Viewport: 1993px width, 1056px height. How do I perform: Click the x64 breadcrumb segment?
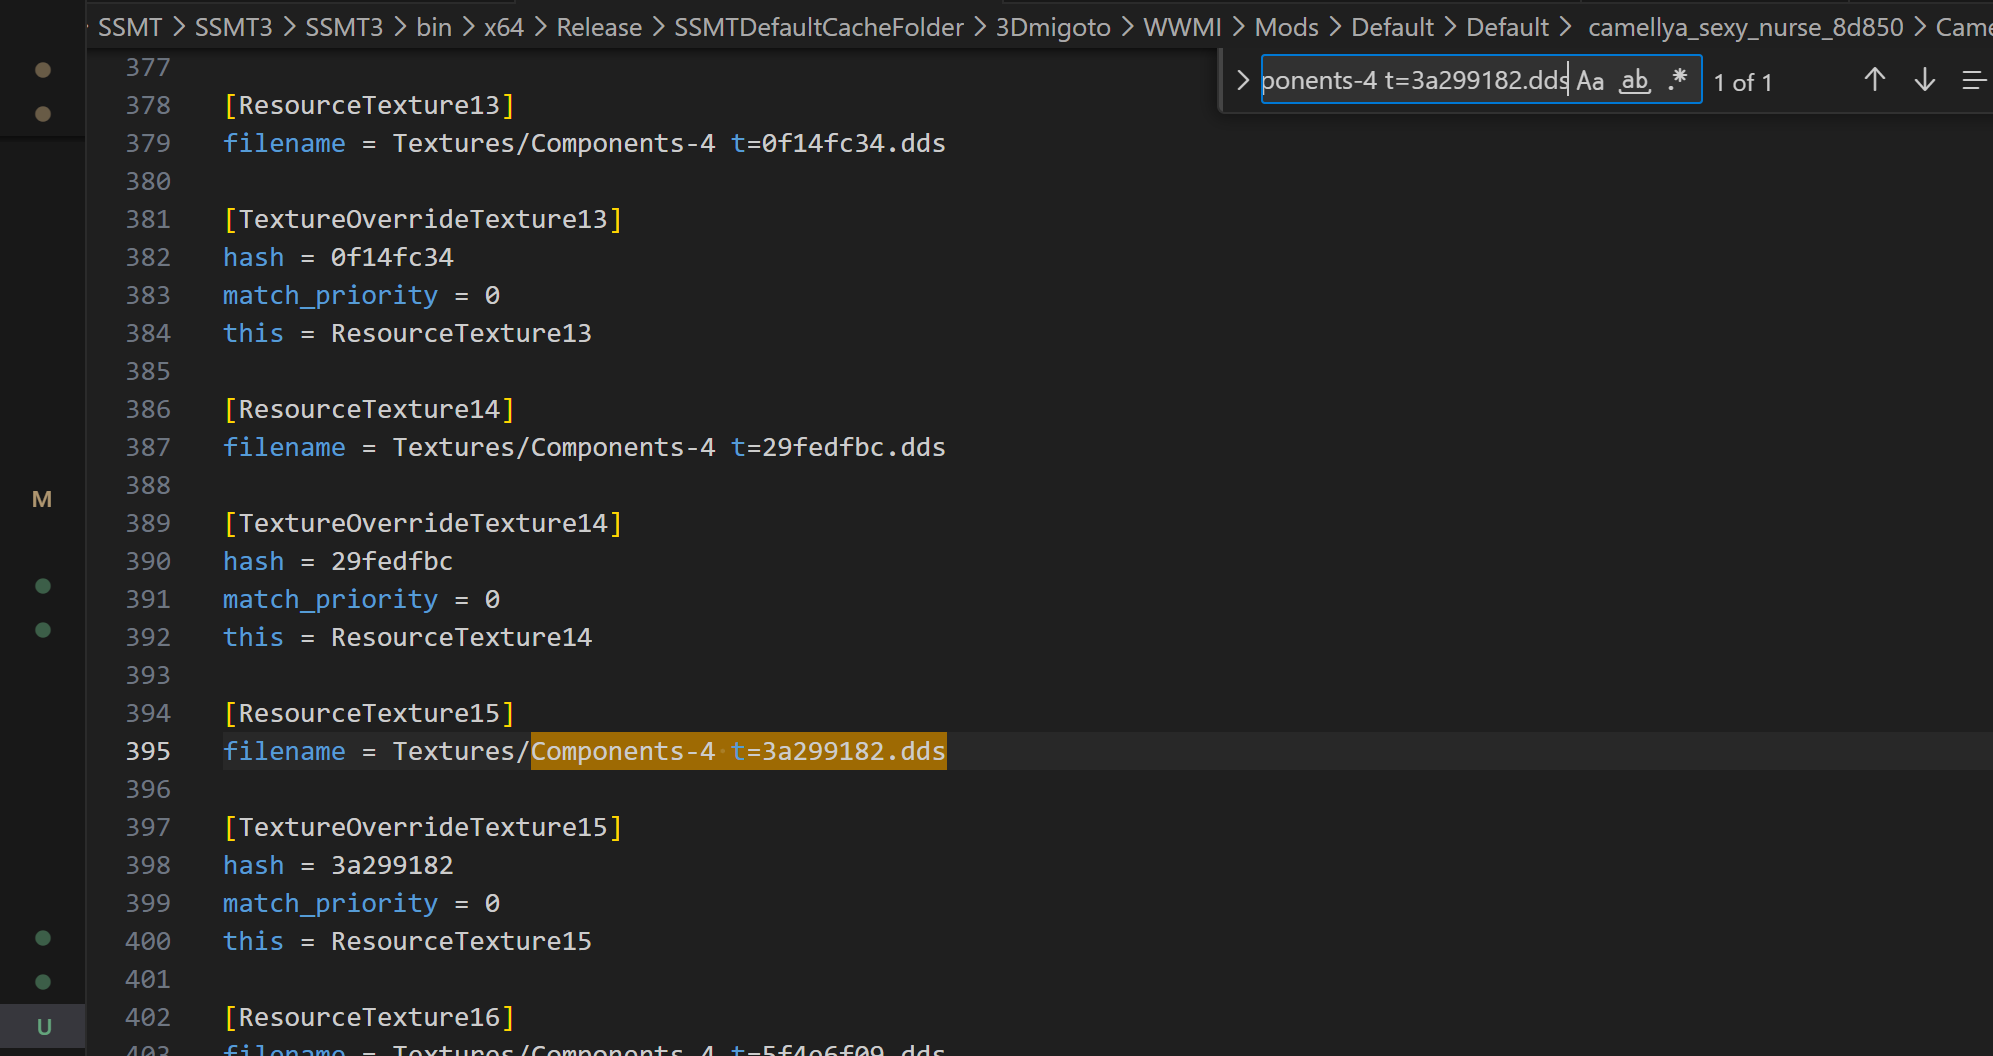tap(503, 27)
